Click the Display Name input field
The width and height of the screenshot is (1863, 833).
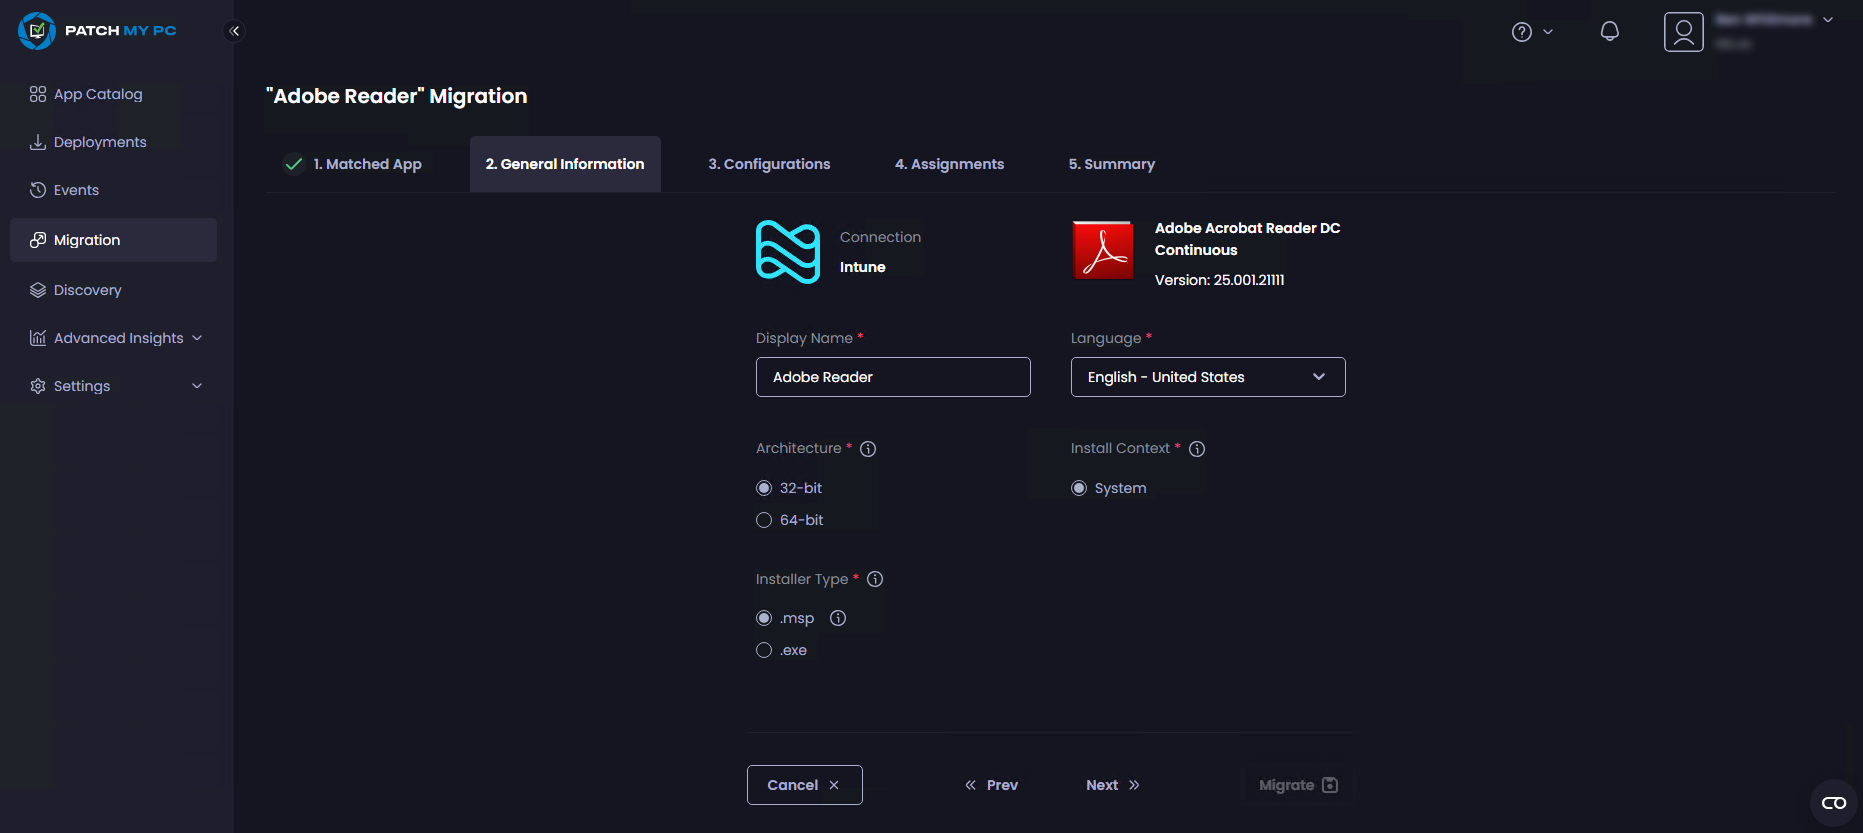pyautogui.click(x=893, y=377)
